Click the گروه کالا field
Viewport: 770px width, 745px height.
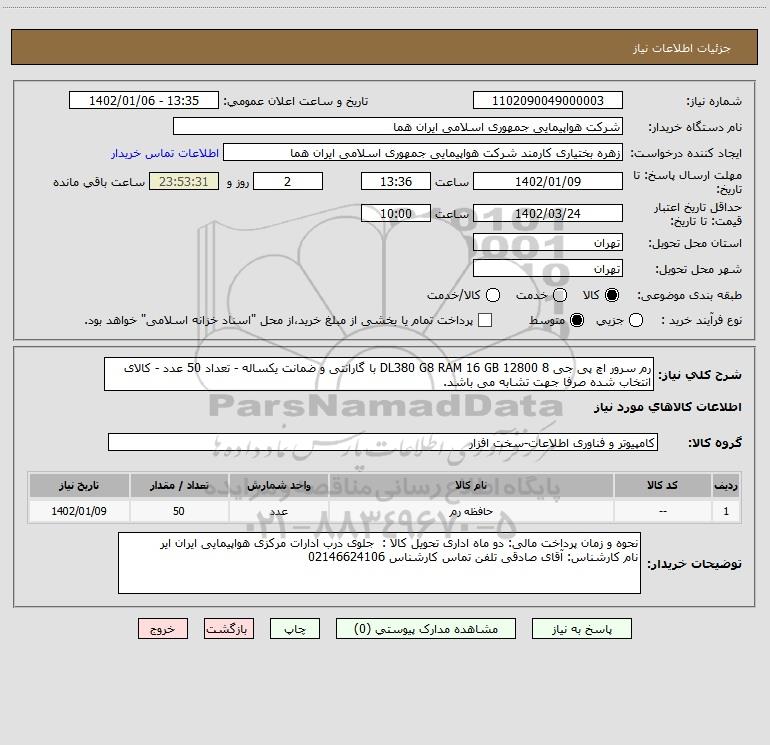coord(382,442)
